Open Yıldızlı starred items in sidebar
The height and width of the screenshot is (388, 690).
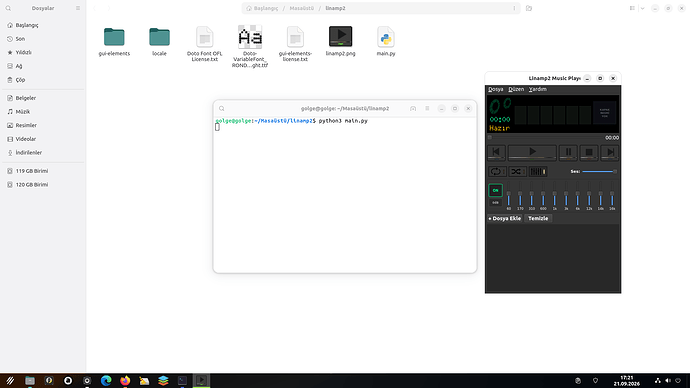[x=43, y=52]
